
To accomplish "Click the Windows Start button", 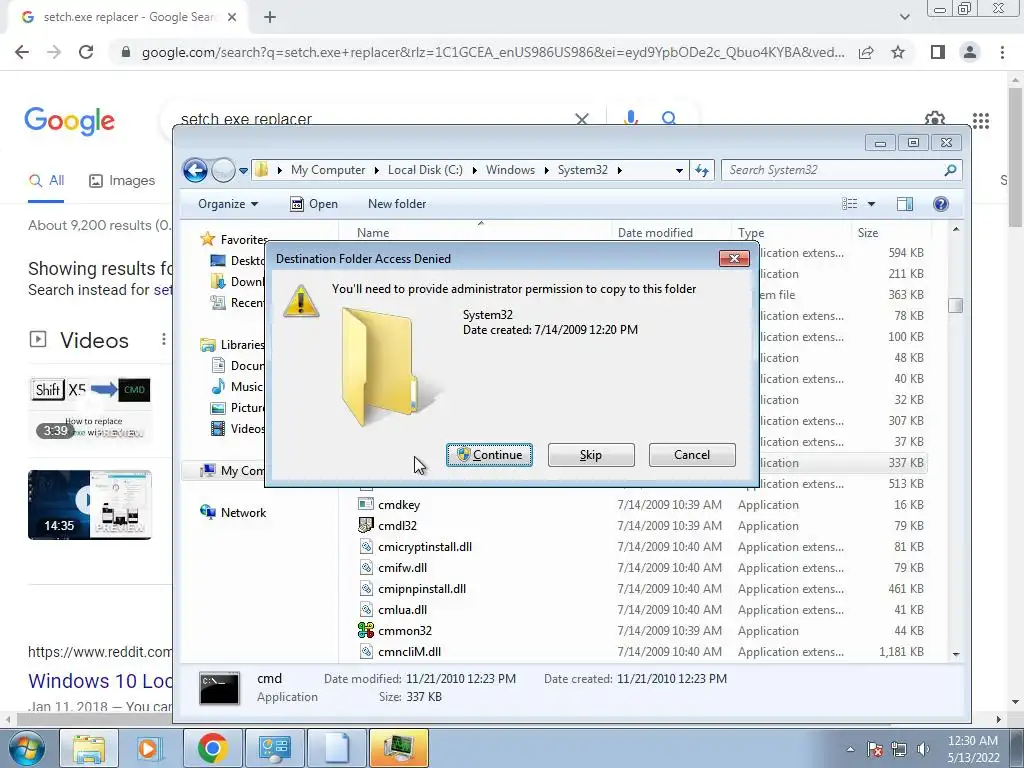I will pyautogui.click(x=25, y=748).
